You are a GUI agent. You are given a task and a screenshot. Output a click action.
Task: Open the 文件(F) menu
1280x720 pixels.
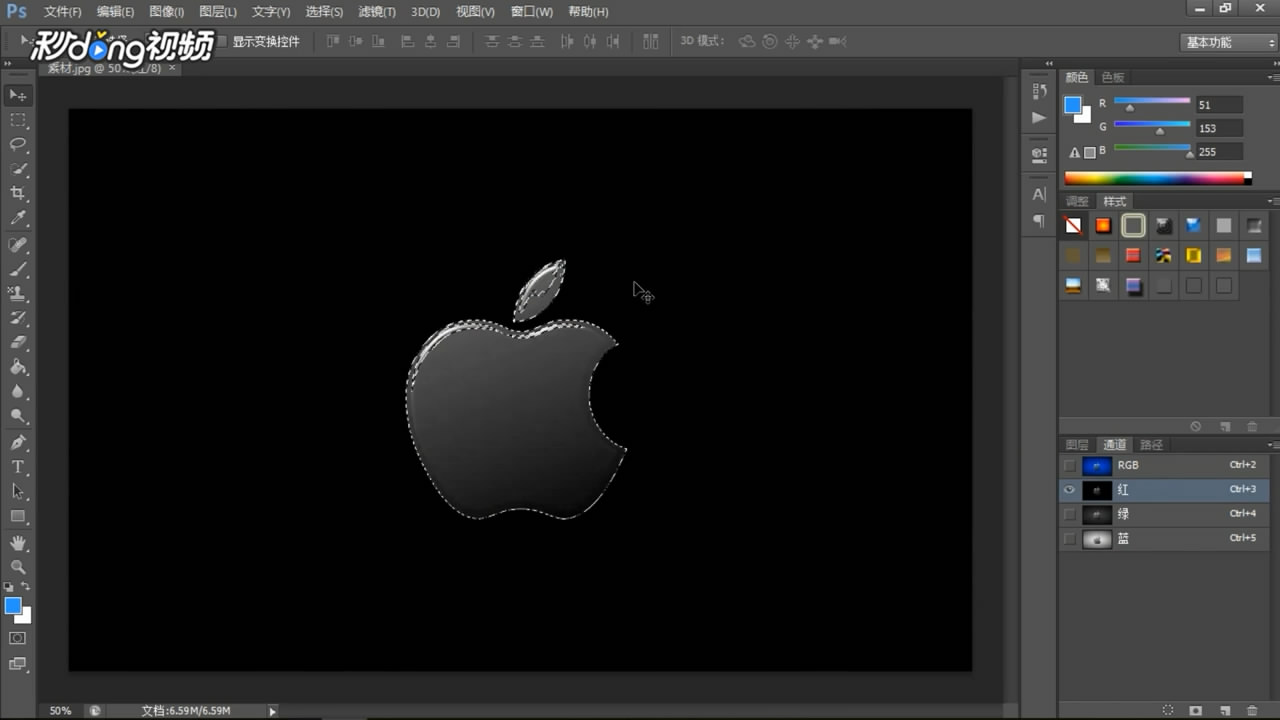(62, 12)
